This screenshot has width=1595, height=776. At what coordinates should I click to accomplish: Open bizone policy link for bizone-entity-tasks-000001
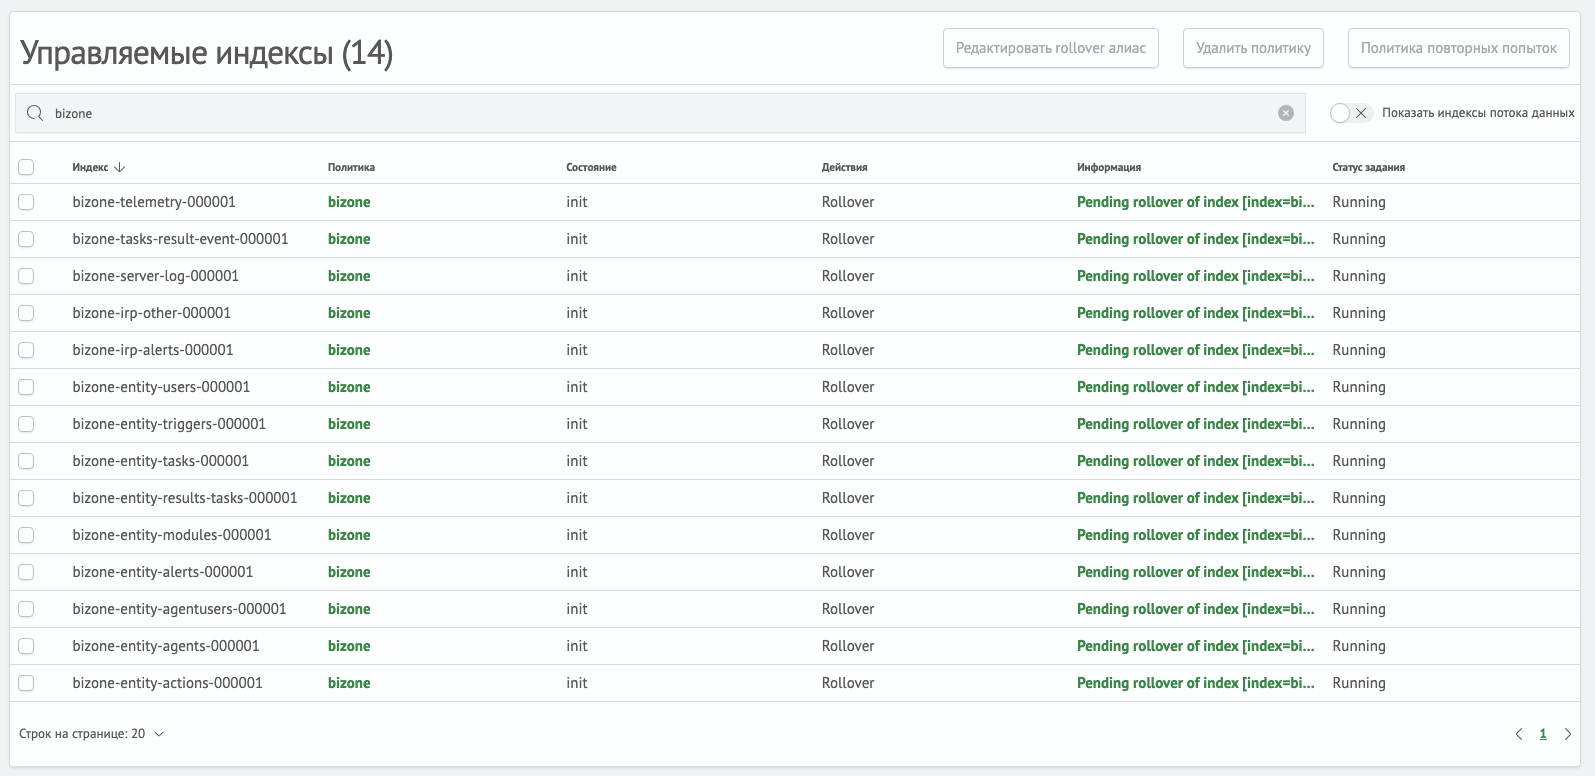[x=349, y=461]
